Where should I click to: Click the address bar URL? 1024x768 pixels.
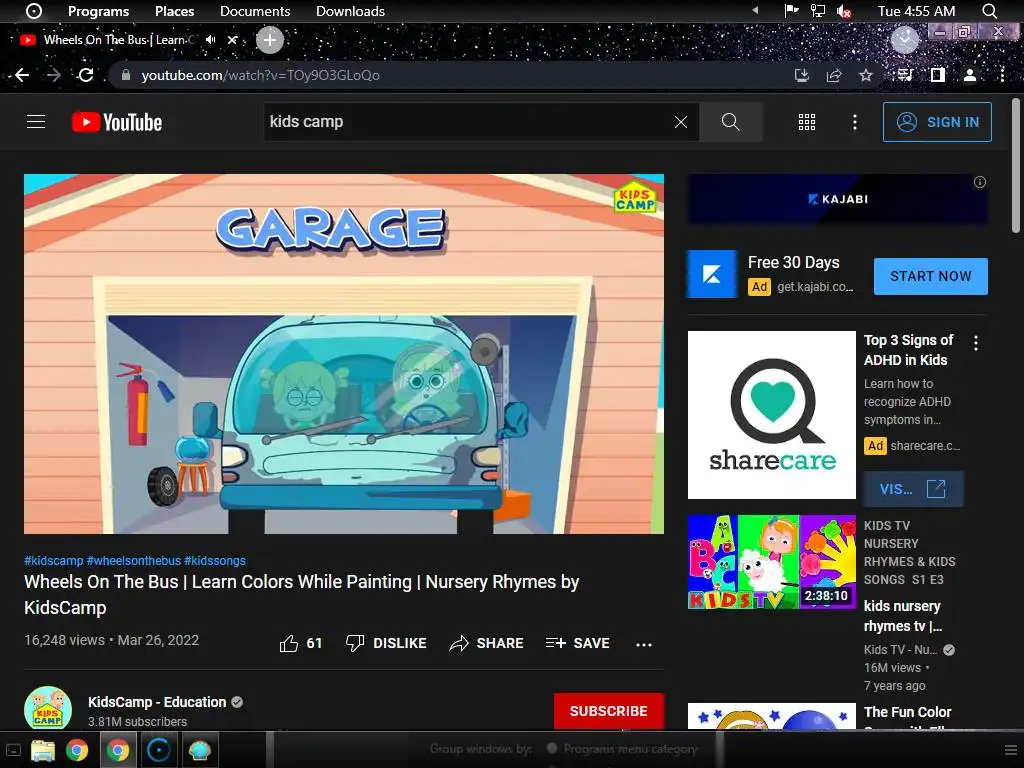pos(260,75)
